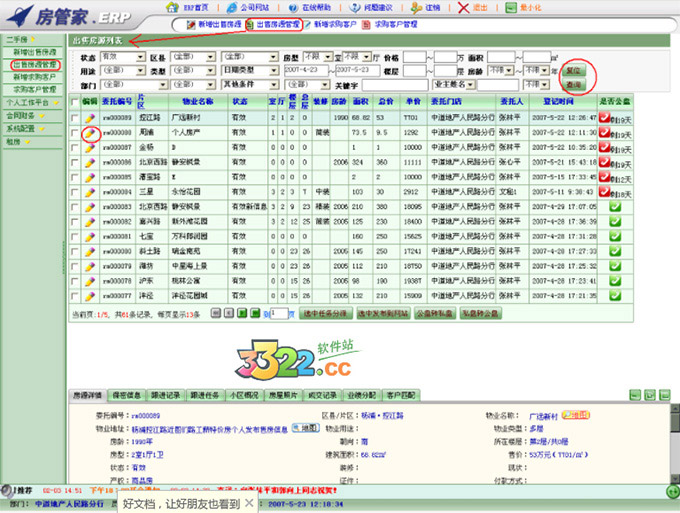
Task: Click edit pencil icon for row rw000089
Action: (90, 118)
